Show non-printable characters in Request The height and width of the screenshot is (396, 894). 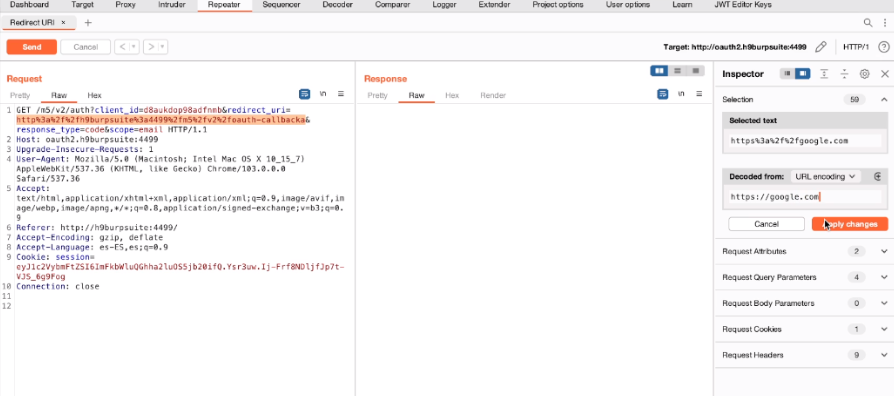323,94
